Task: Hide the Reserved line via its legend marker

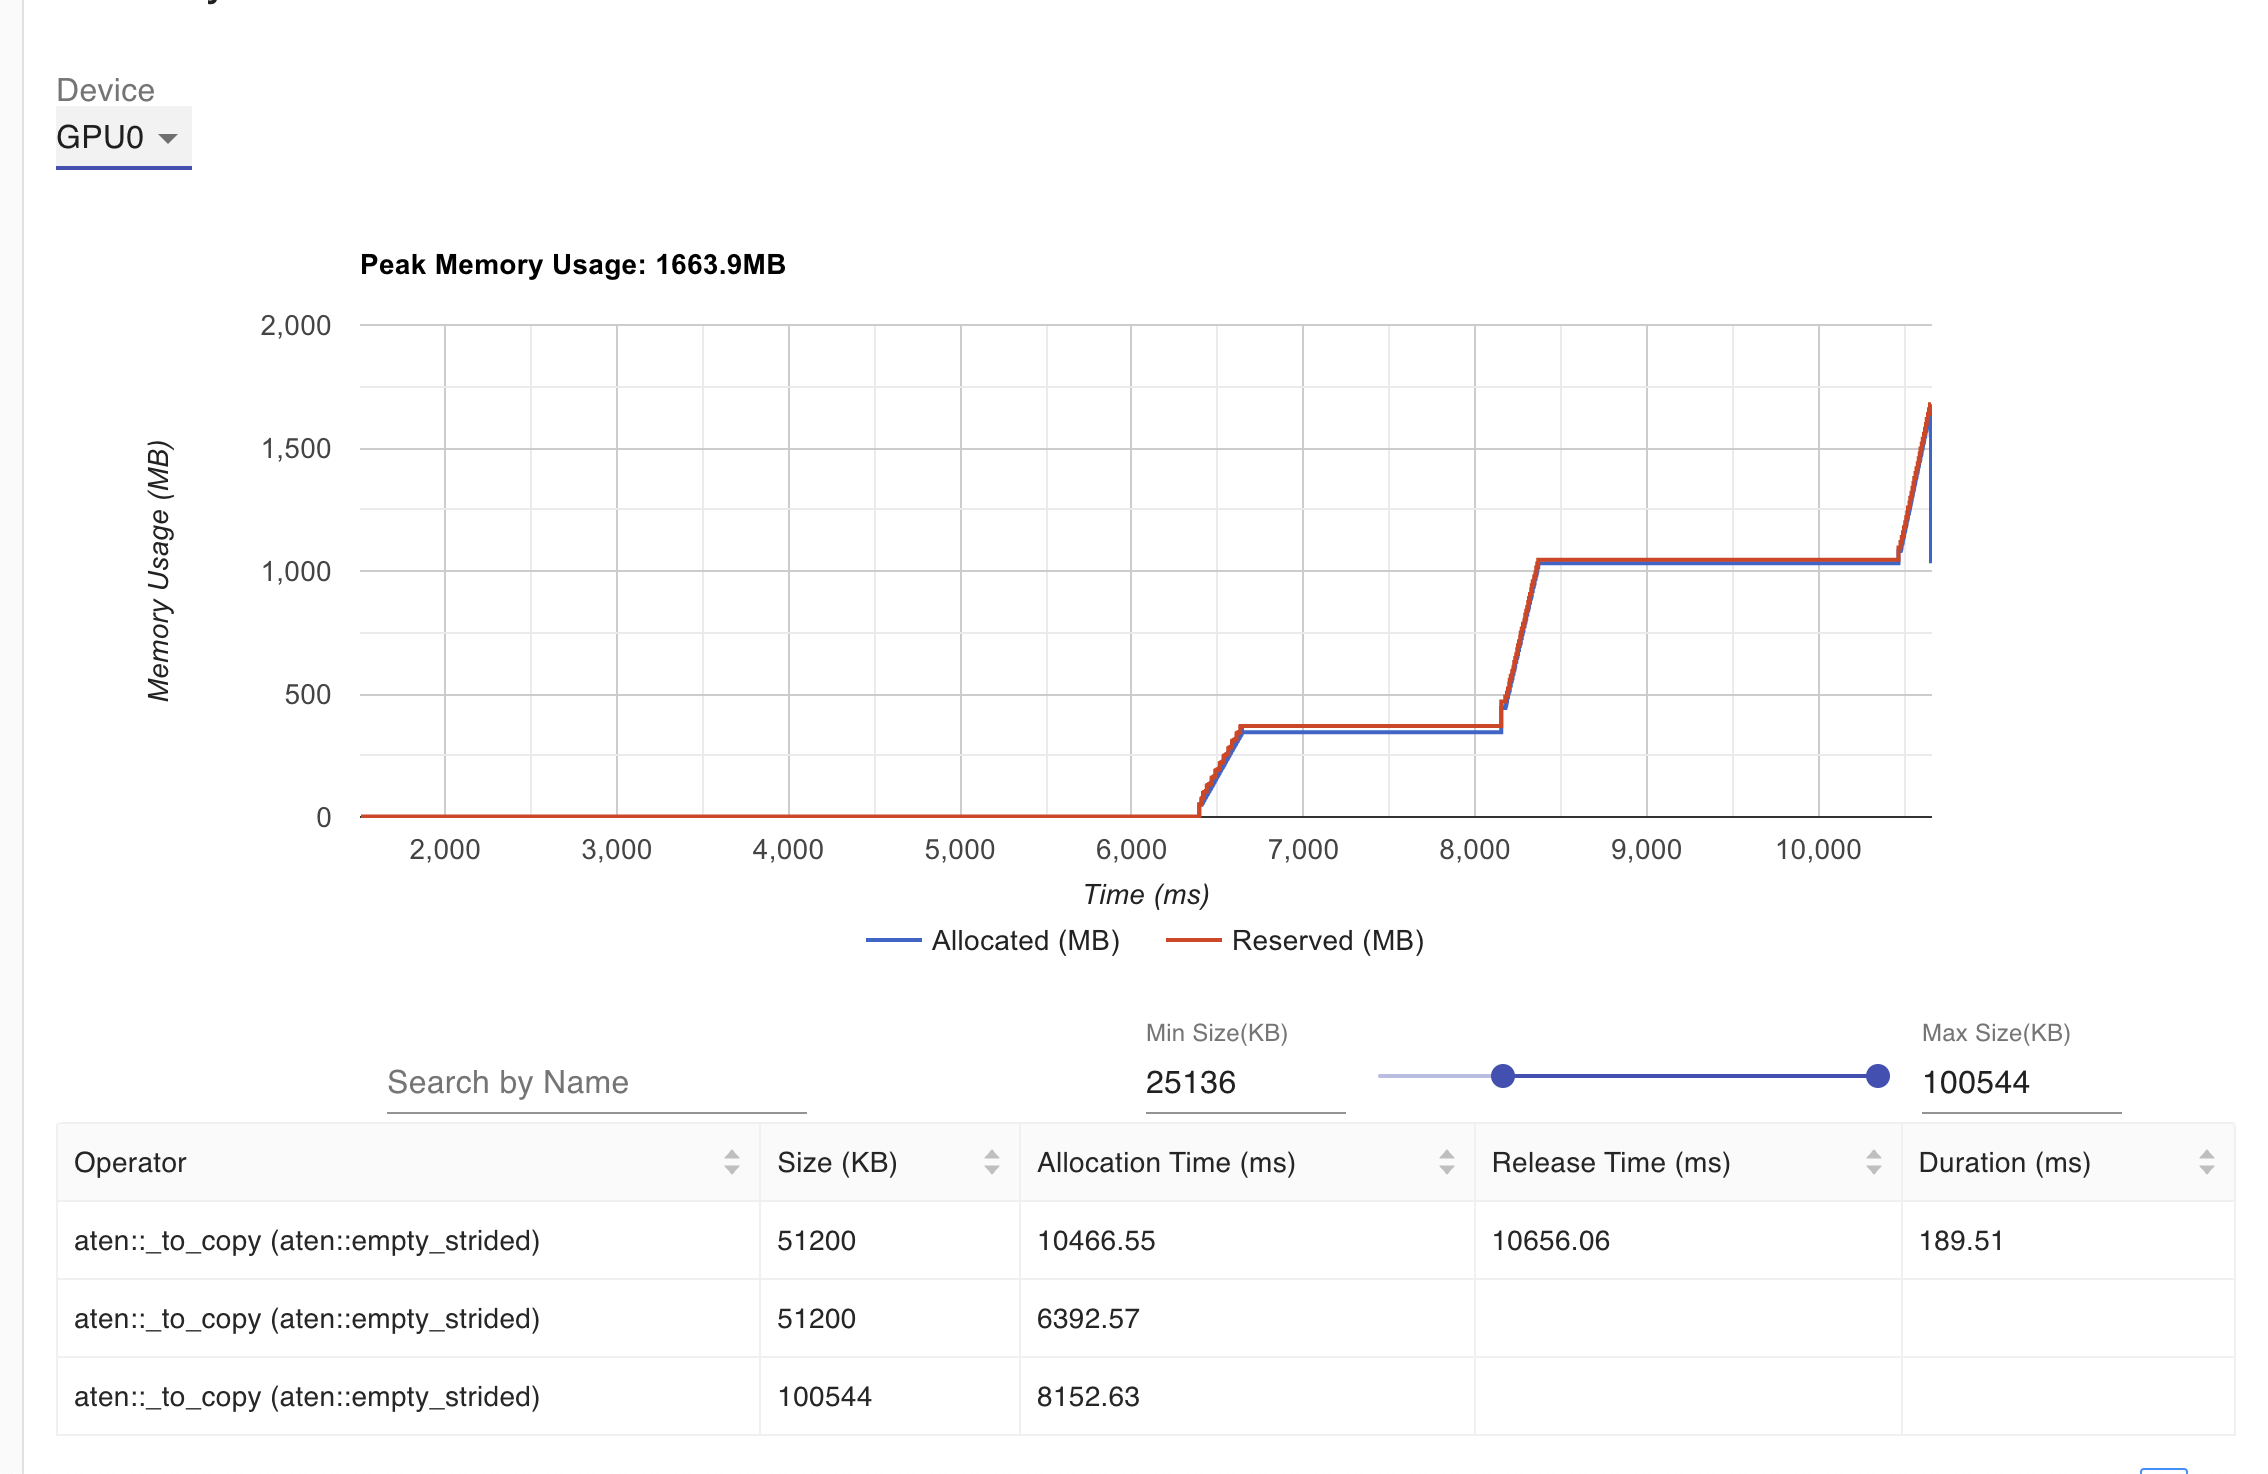Action: click(x=1194, y=940)
